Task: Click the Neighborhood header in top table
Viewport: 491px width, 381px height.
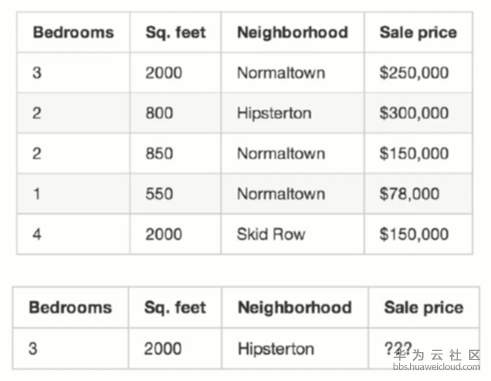Action: (292, 32)
